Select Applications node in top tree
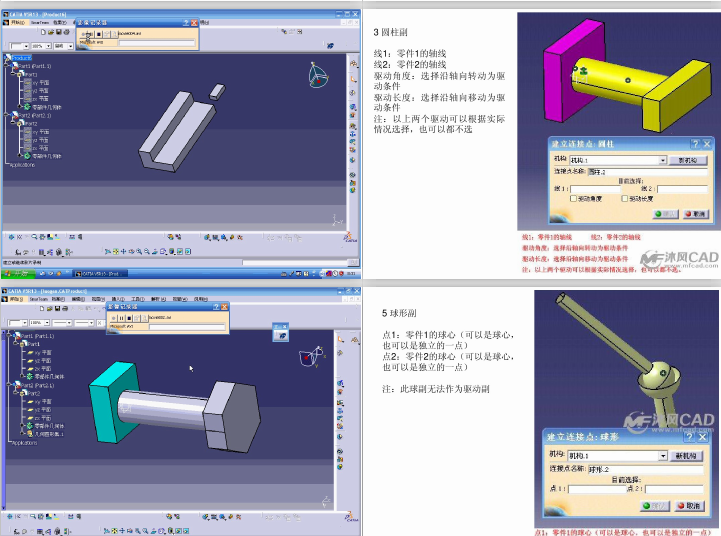 [22, 165]
